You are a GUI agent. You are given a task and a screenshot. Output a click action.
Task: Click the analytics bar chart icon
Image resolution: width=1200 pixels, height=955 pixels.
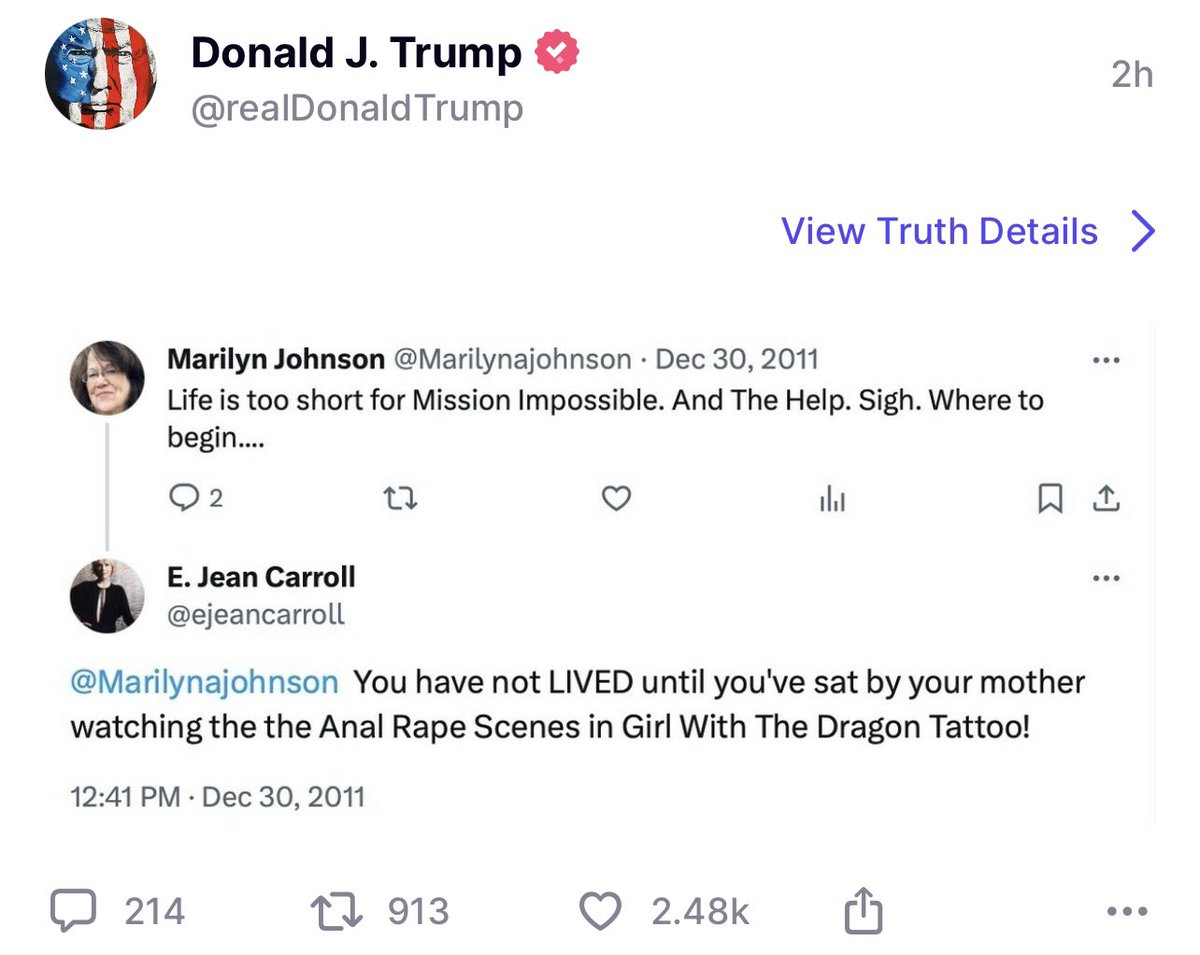coord(832,499)
